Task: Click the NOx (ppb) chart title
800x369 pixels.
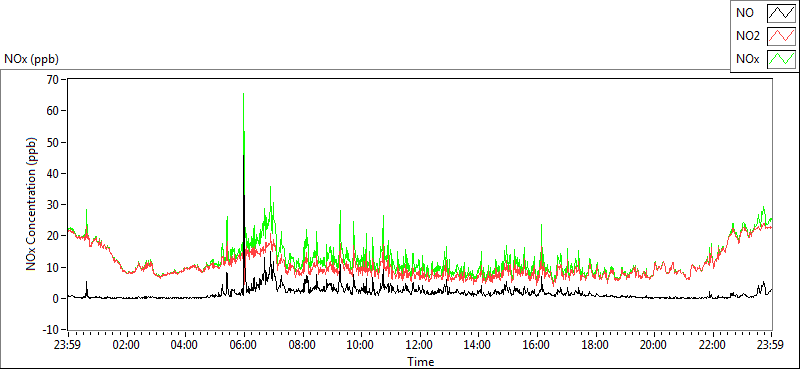Action: click(x=32, y=59)
